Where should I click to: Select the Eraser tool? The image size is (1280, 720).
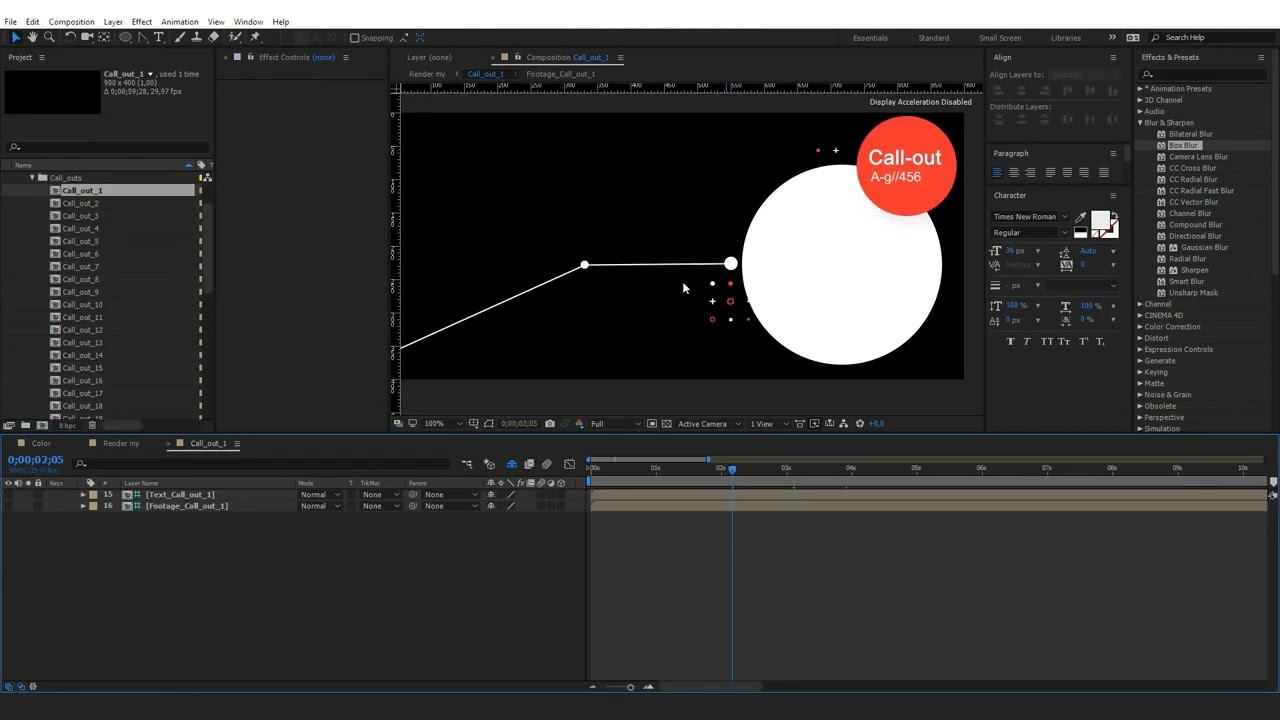point(213,37)
